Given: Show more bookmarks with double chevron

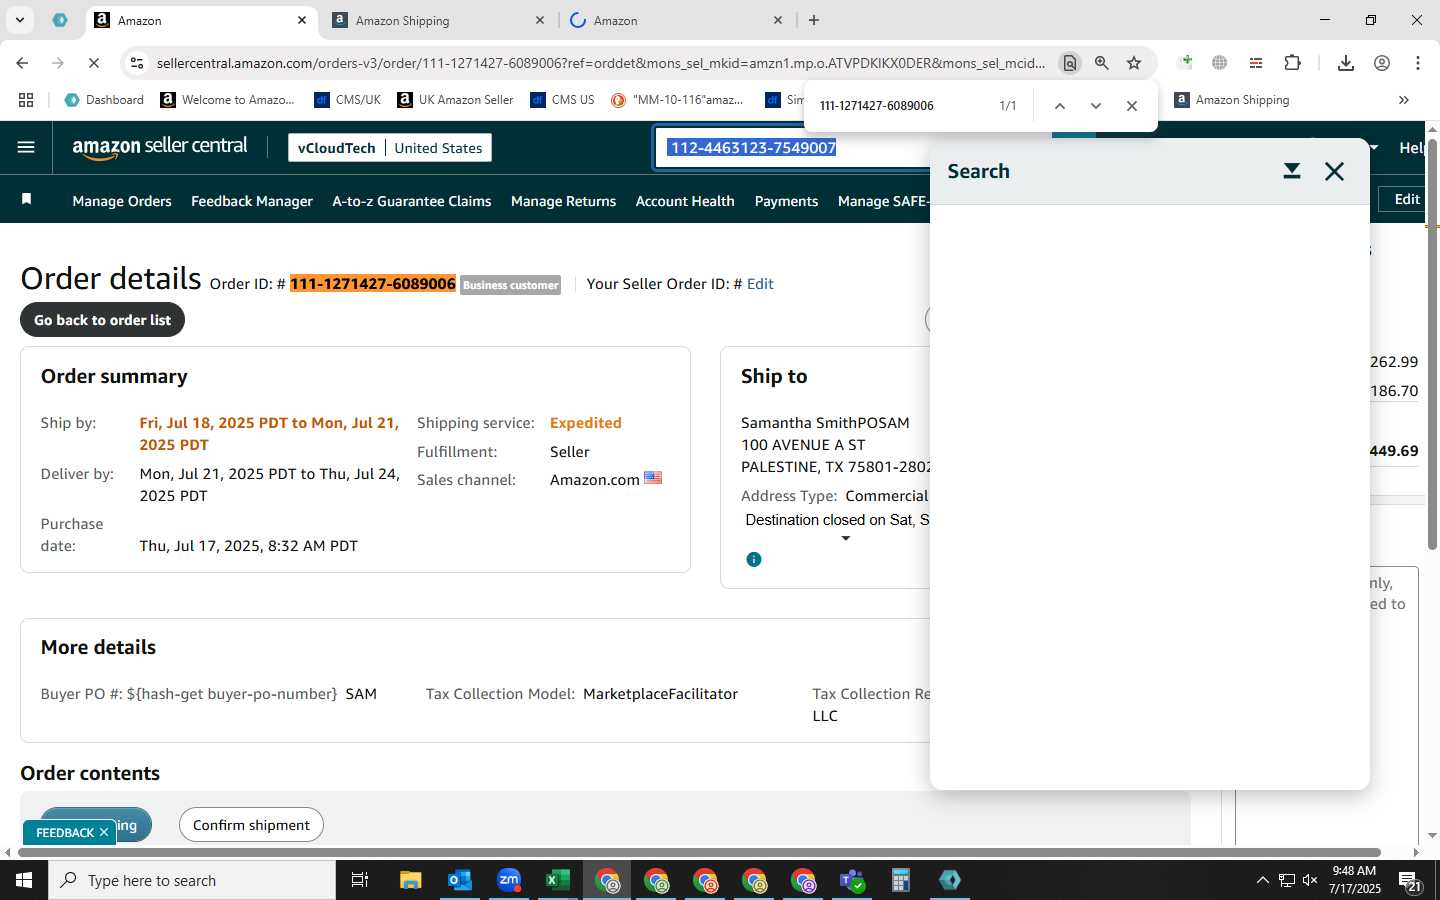Looking at the screenshot, I should [1404, 100].
